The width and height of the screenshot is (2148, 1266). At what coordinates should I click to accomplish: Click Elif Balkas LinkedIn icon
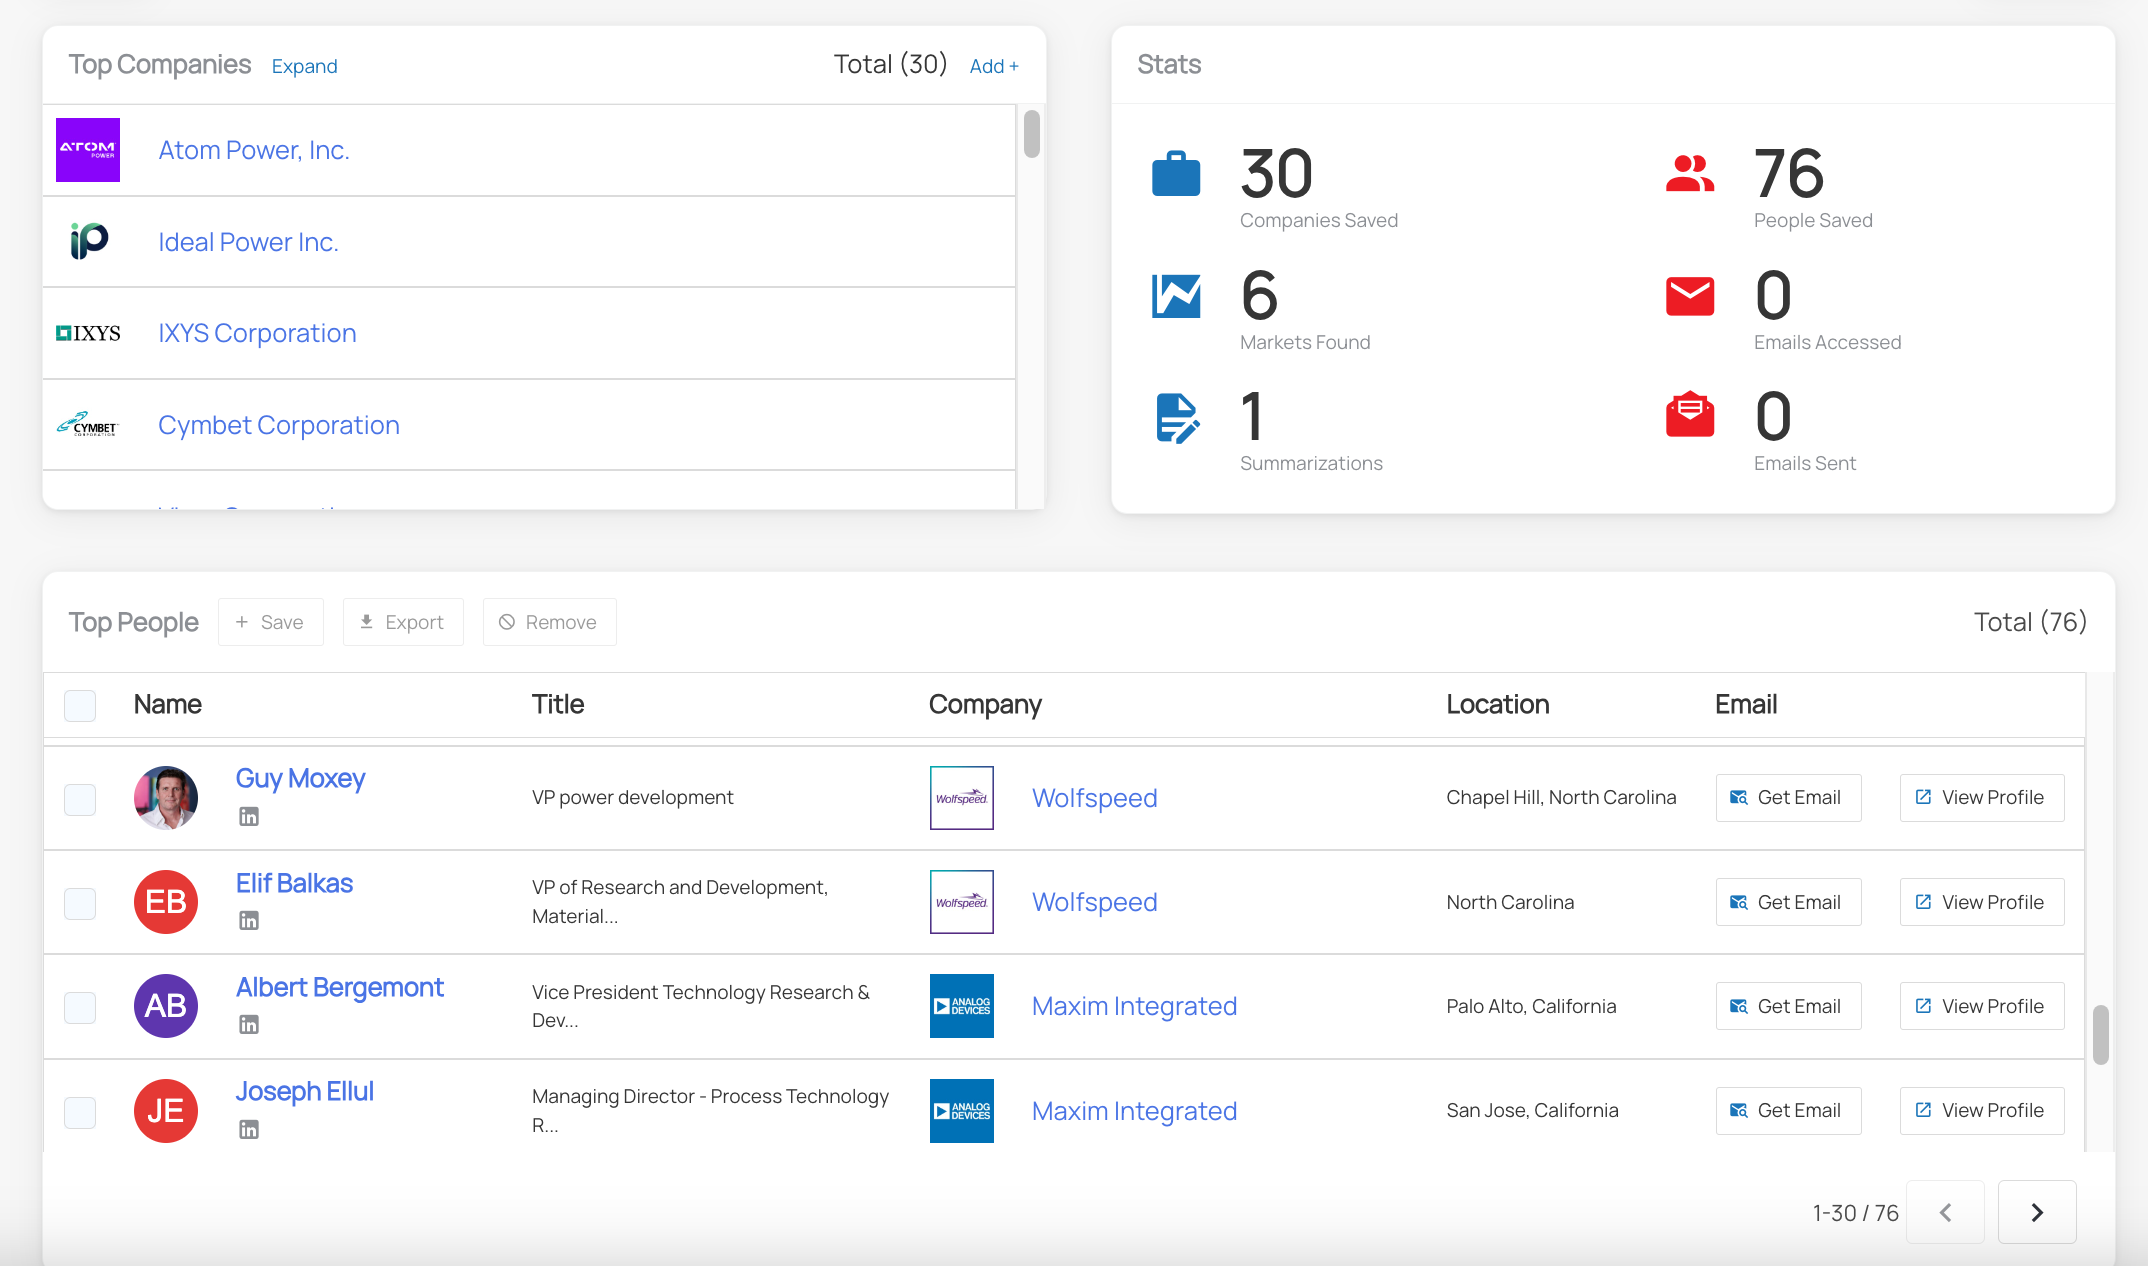(249, 921)
